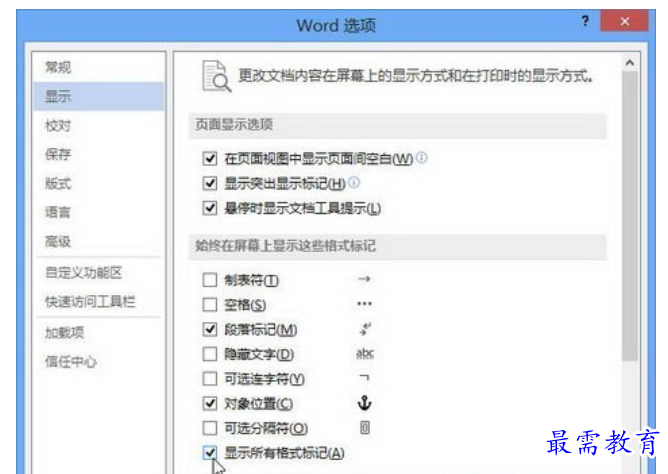Click the optional break symbol
The height and width of the screenshot is (474, 668).
tap(365, 427)
